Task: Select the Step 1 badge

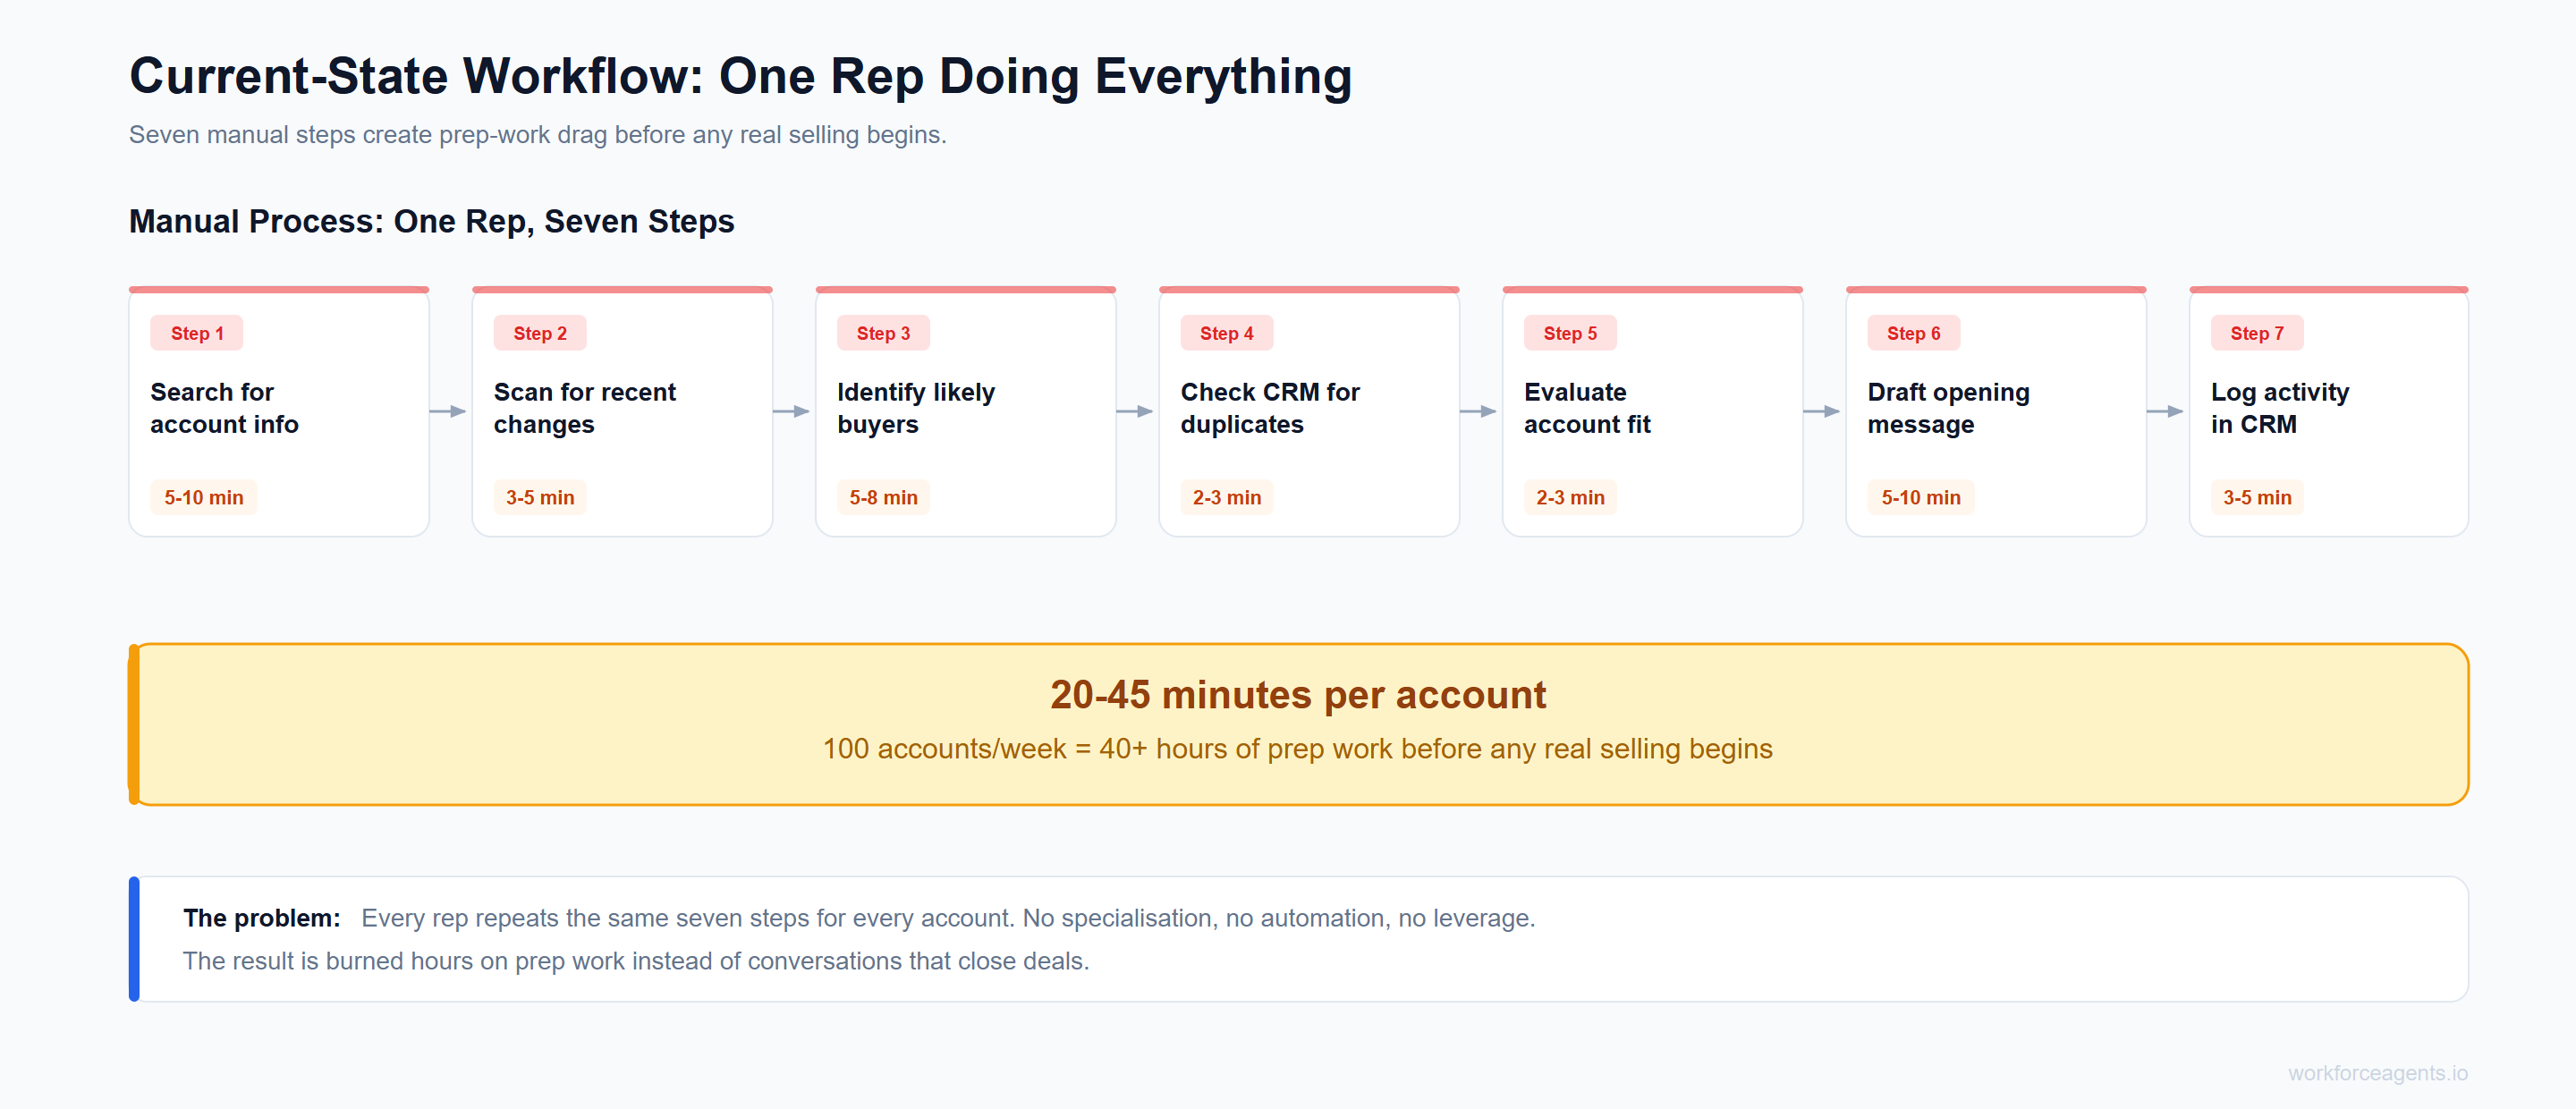Action: [197, 333]
